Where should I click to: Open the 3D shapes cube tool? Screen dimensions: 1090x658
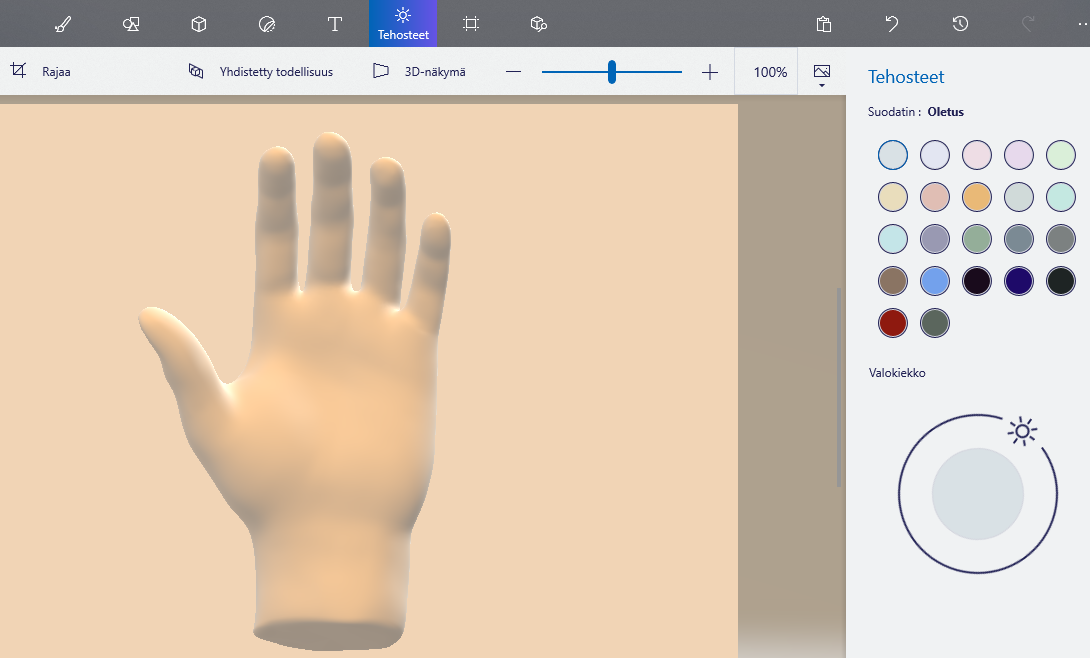coord(199,24)
